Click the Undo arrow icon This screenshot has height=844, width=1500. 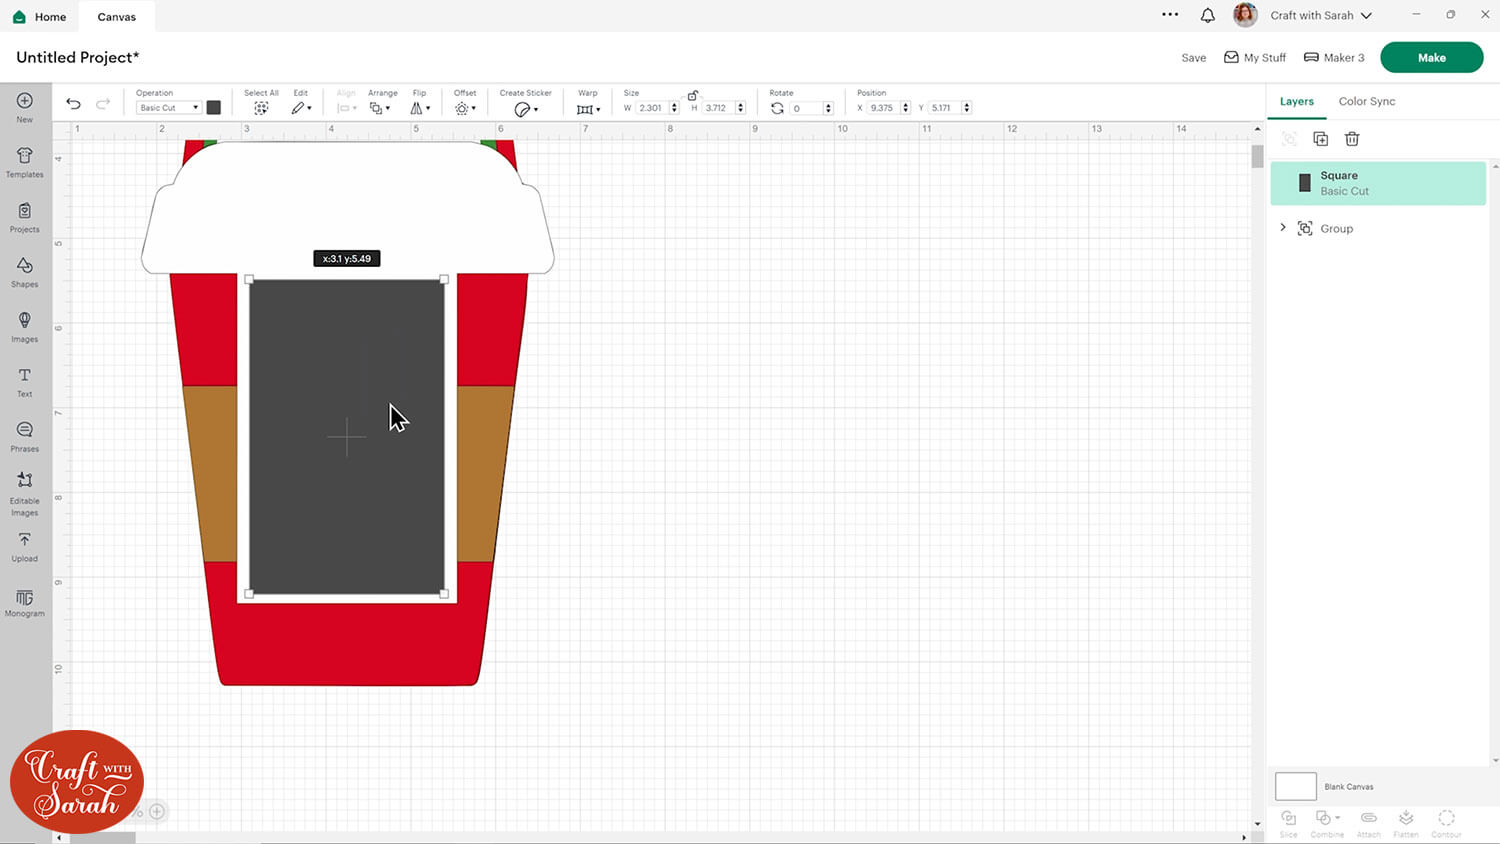coord(73,104)
